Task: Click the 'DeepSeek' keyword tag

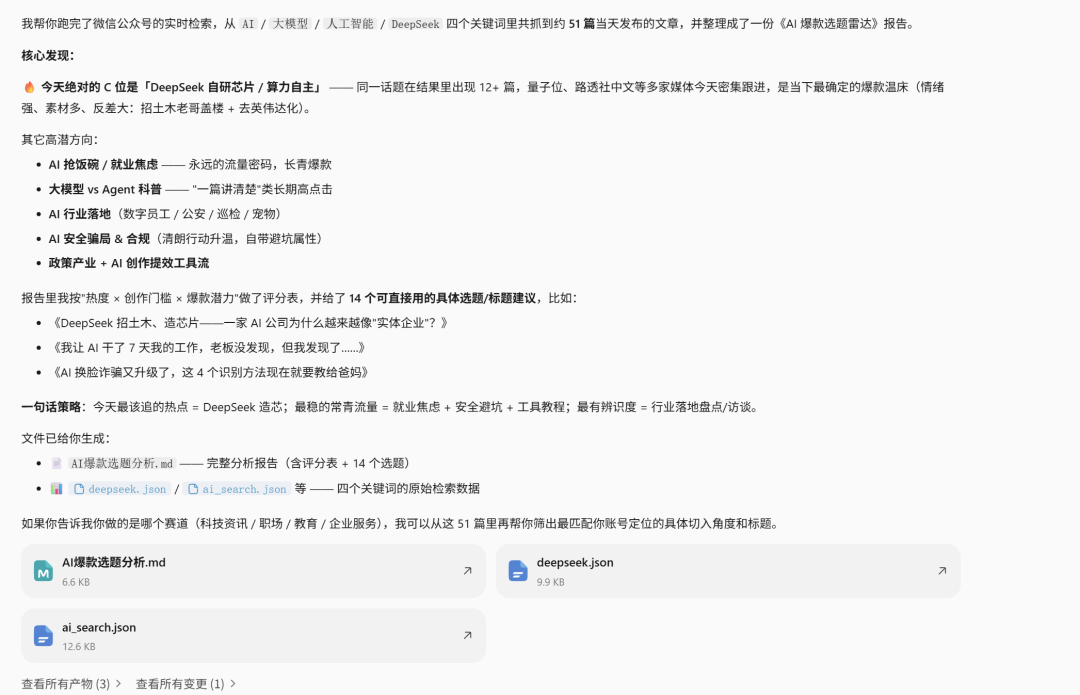Action: point(415,24)
